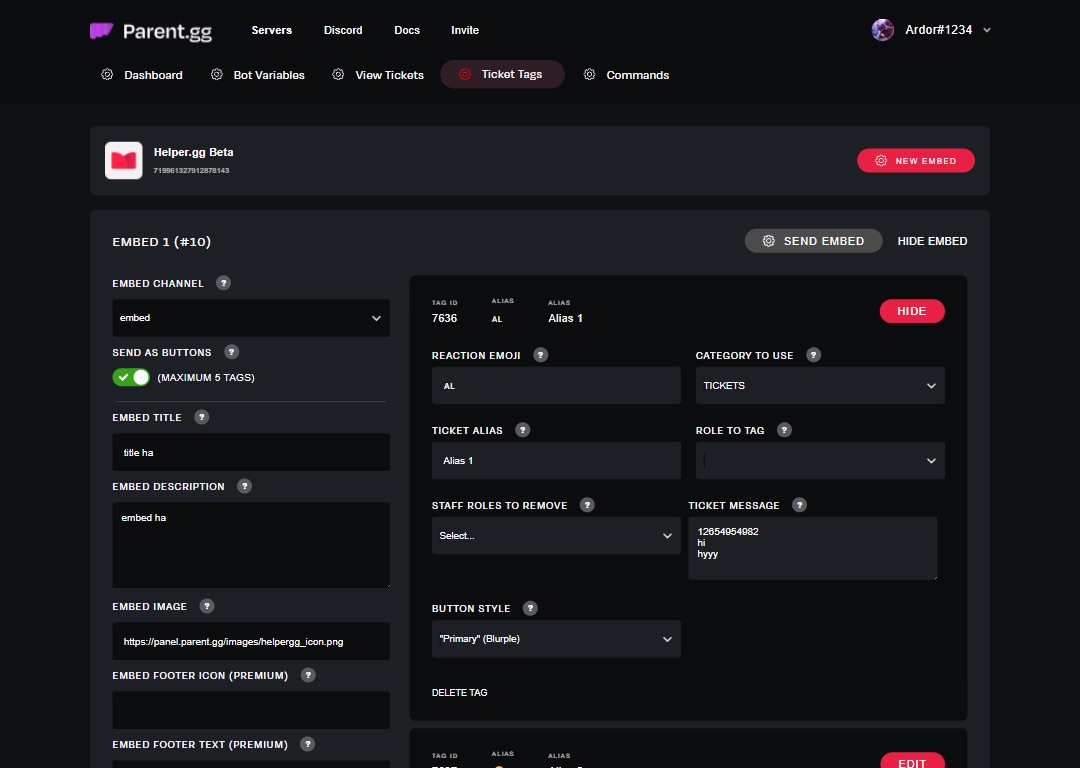1080x768 pixels.
Task: Open help for Embed Channel
Action: click(223, 283)
